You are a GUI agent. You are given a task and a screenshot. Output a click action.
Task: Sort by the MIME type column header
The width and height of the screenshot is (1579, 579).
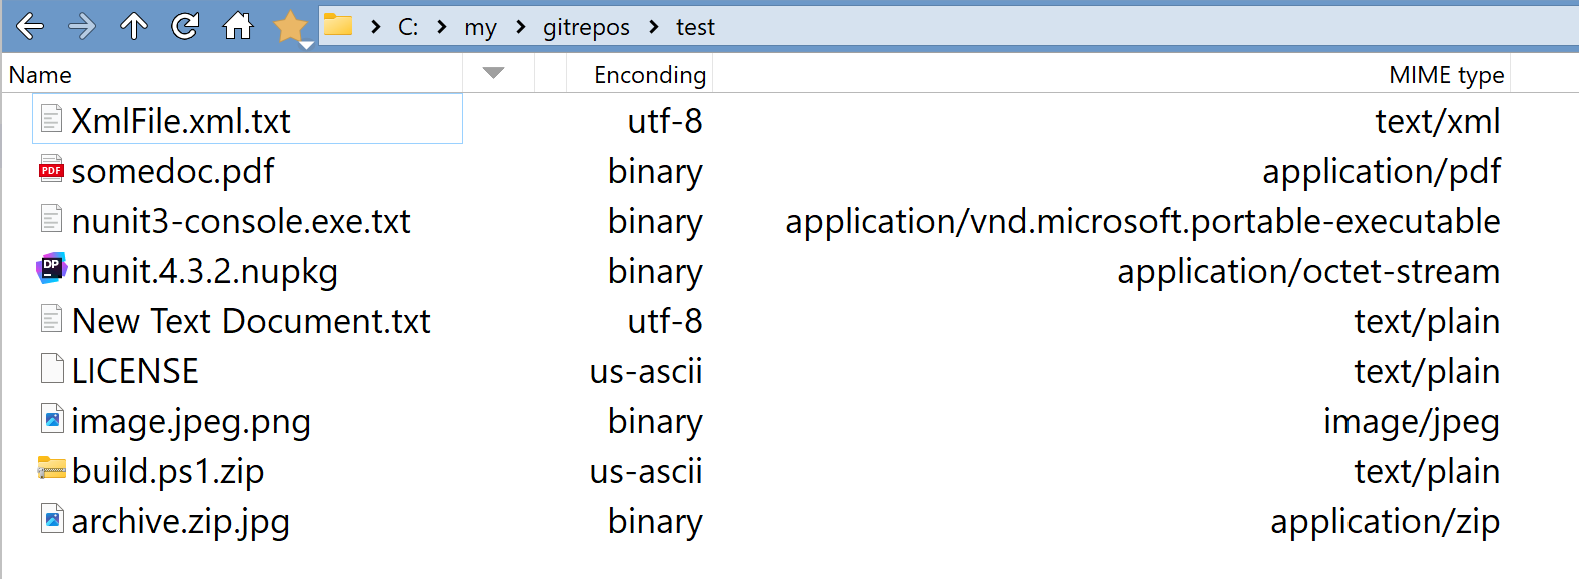click(1446, 75)
